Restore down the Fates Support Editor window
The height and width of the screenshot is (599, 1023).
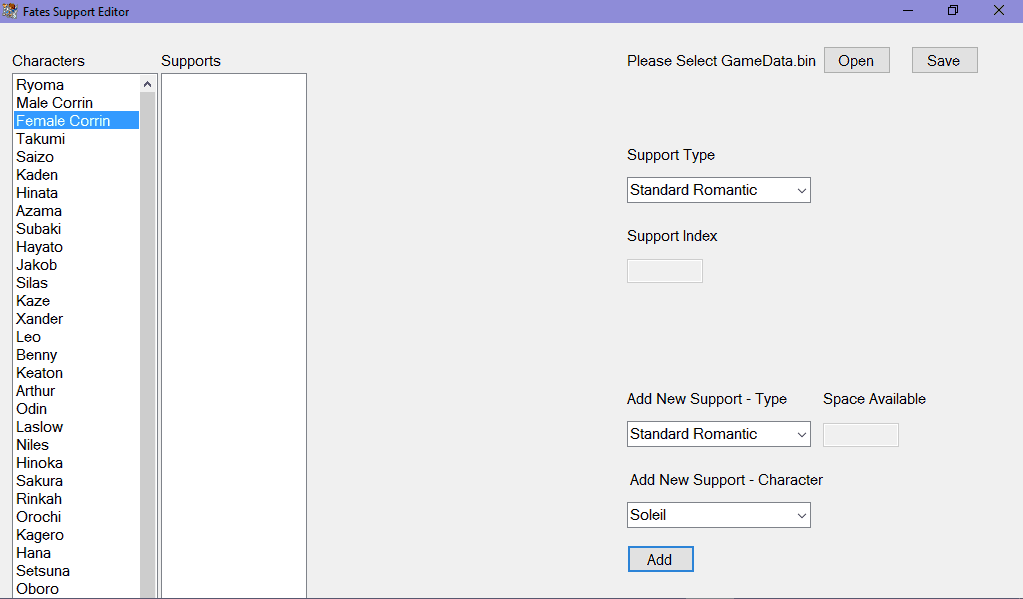click(x=953, y=10)
